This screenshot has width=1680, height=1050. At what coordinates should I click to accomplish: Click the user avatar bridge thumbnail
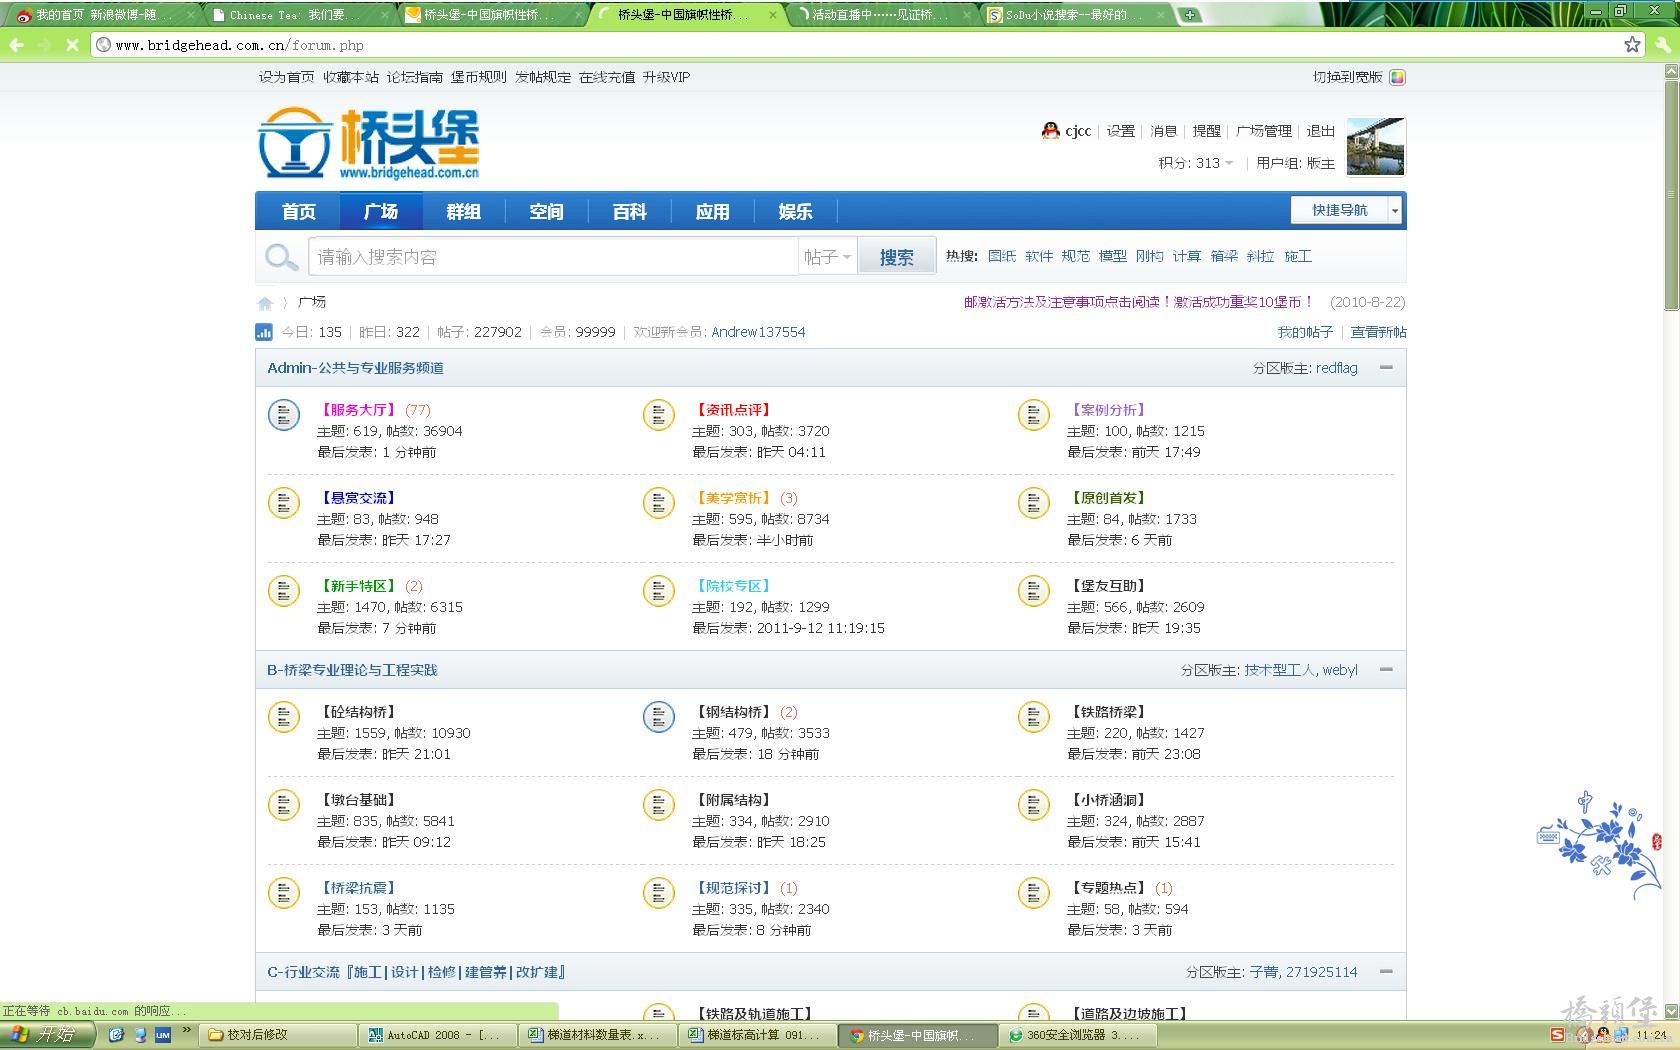(1376, 146)
